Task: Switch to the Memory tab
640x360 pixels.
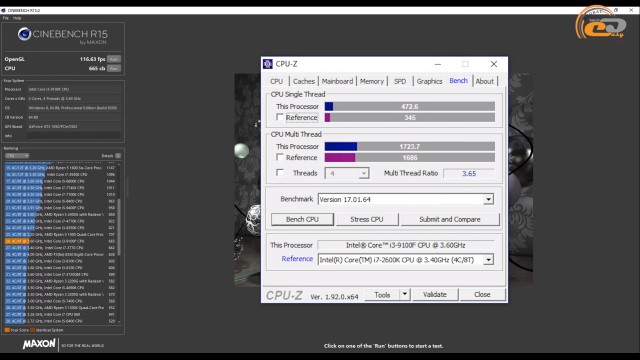Action: 372,81
